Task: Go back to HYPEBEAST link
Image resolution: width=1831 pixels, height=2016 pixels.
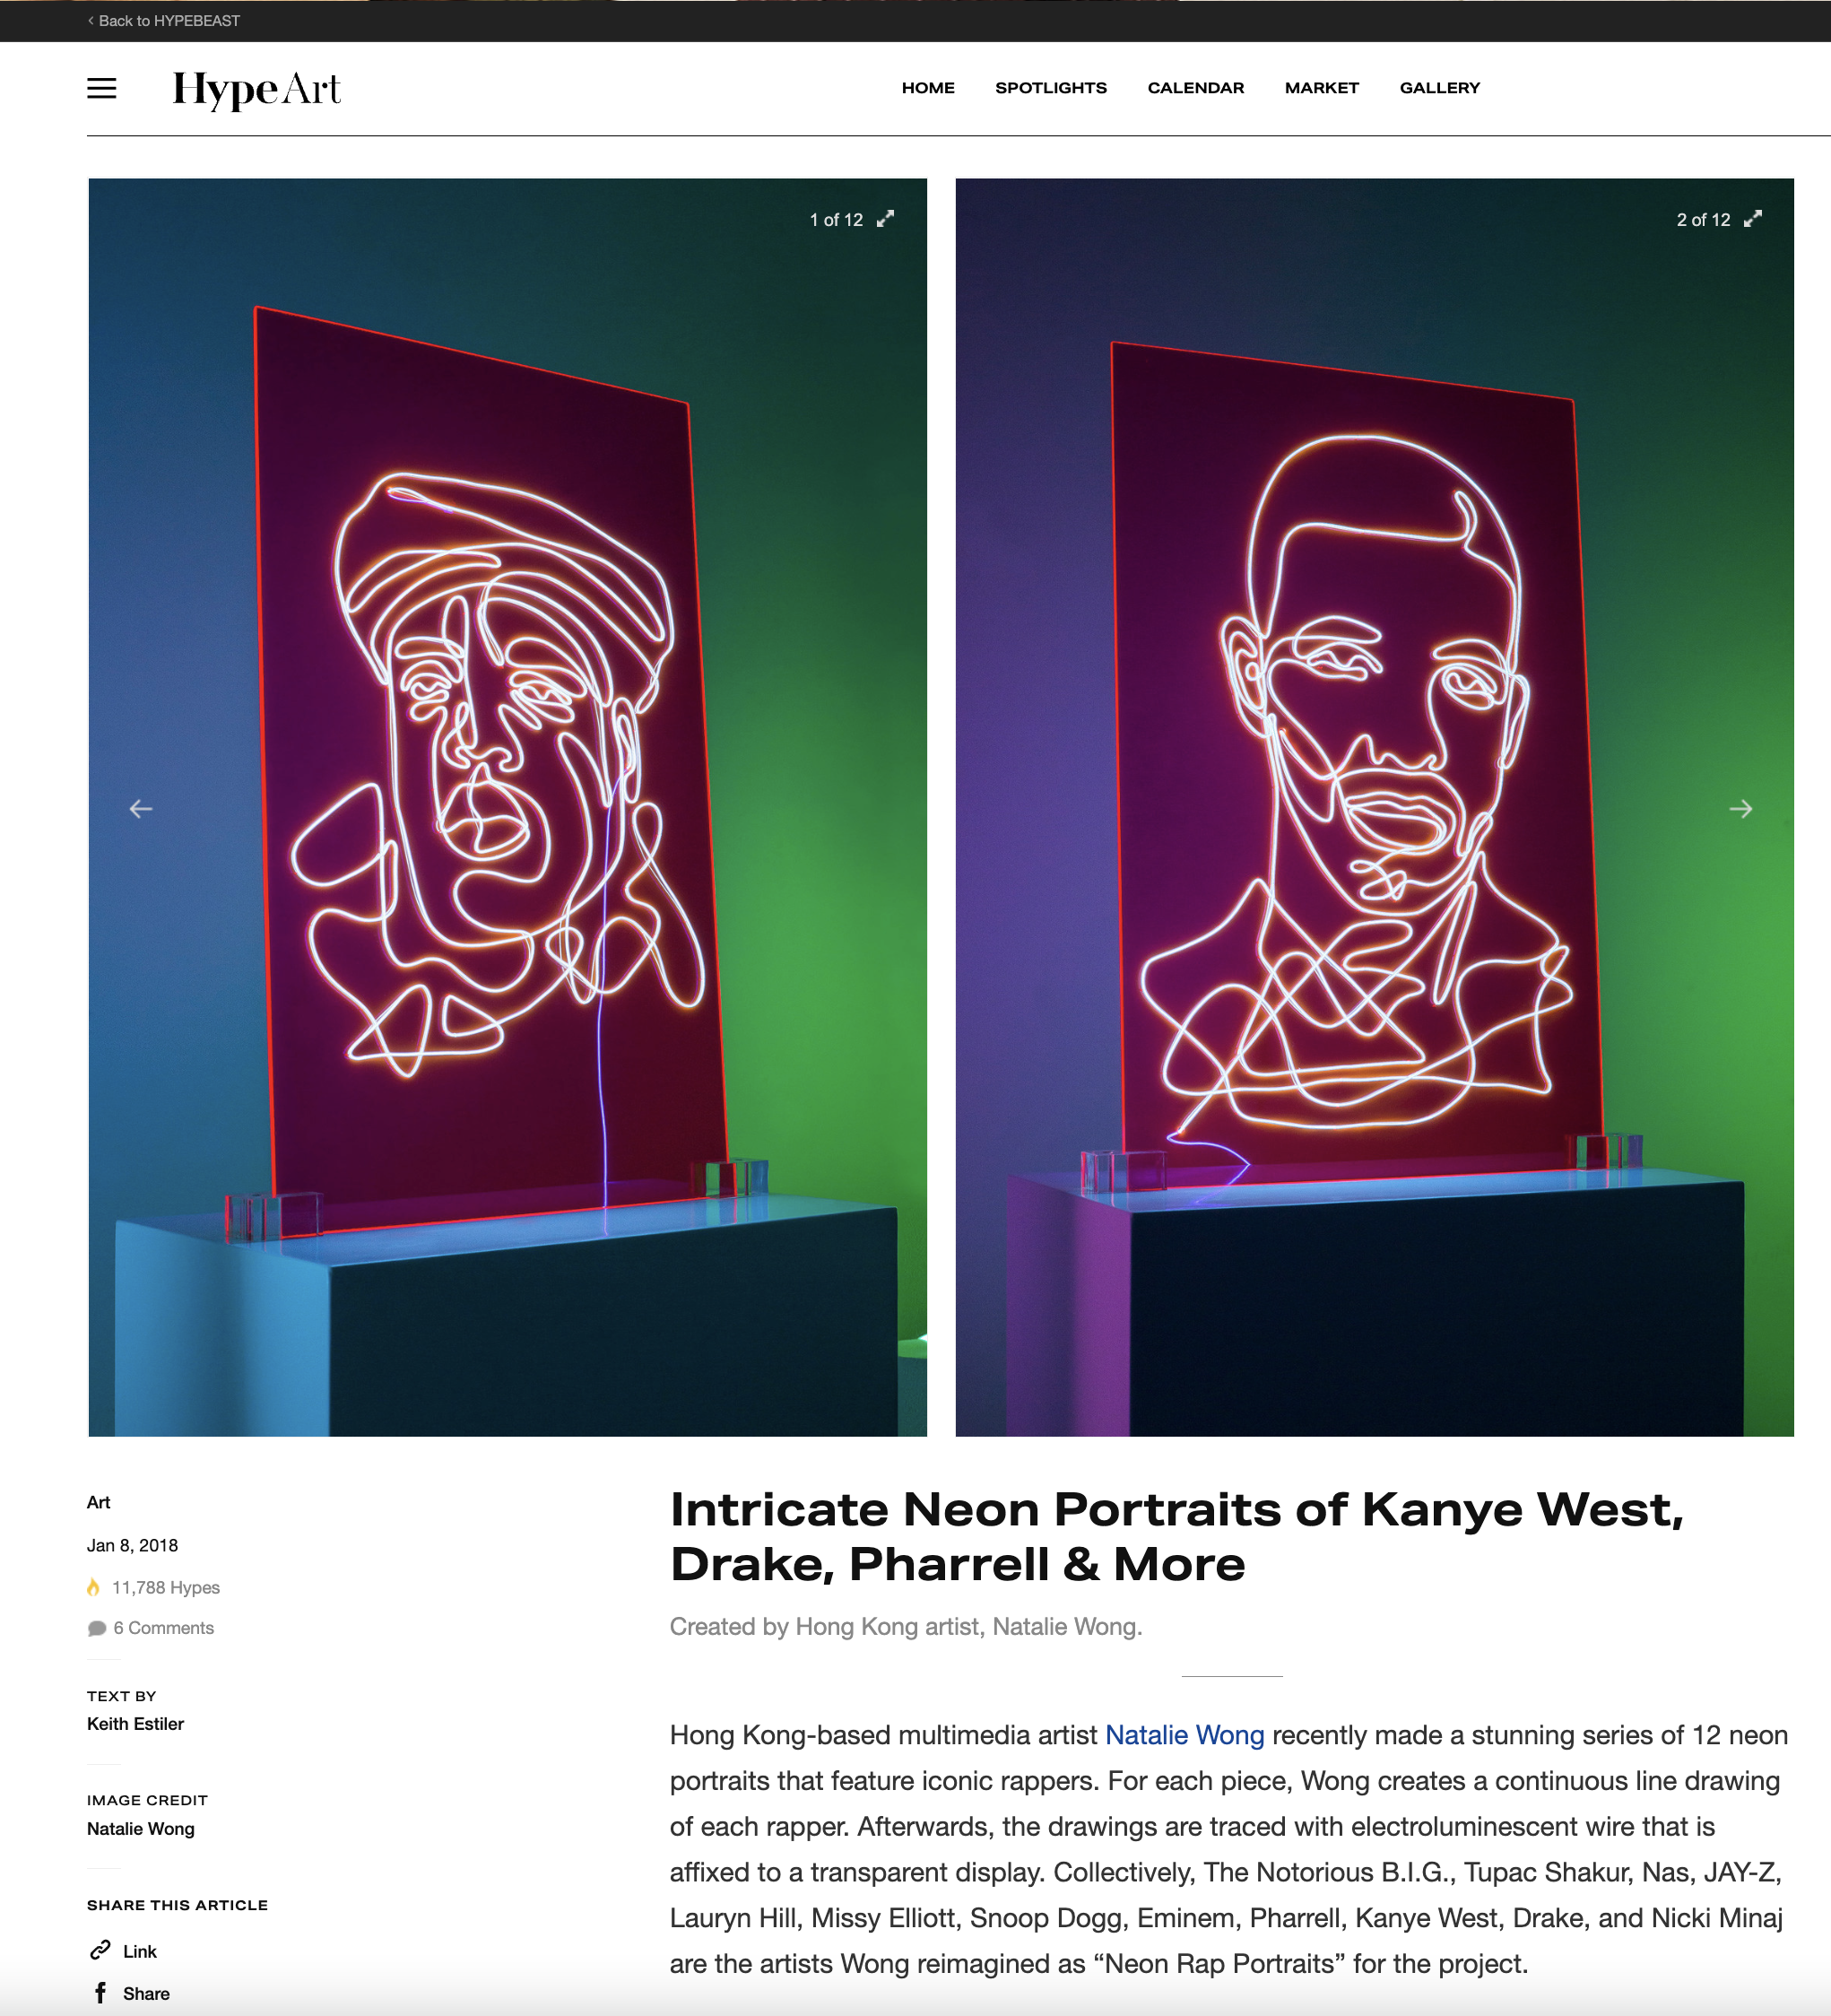Action: [164, 21]
